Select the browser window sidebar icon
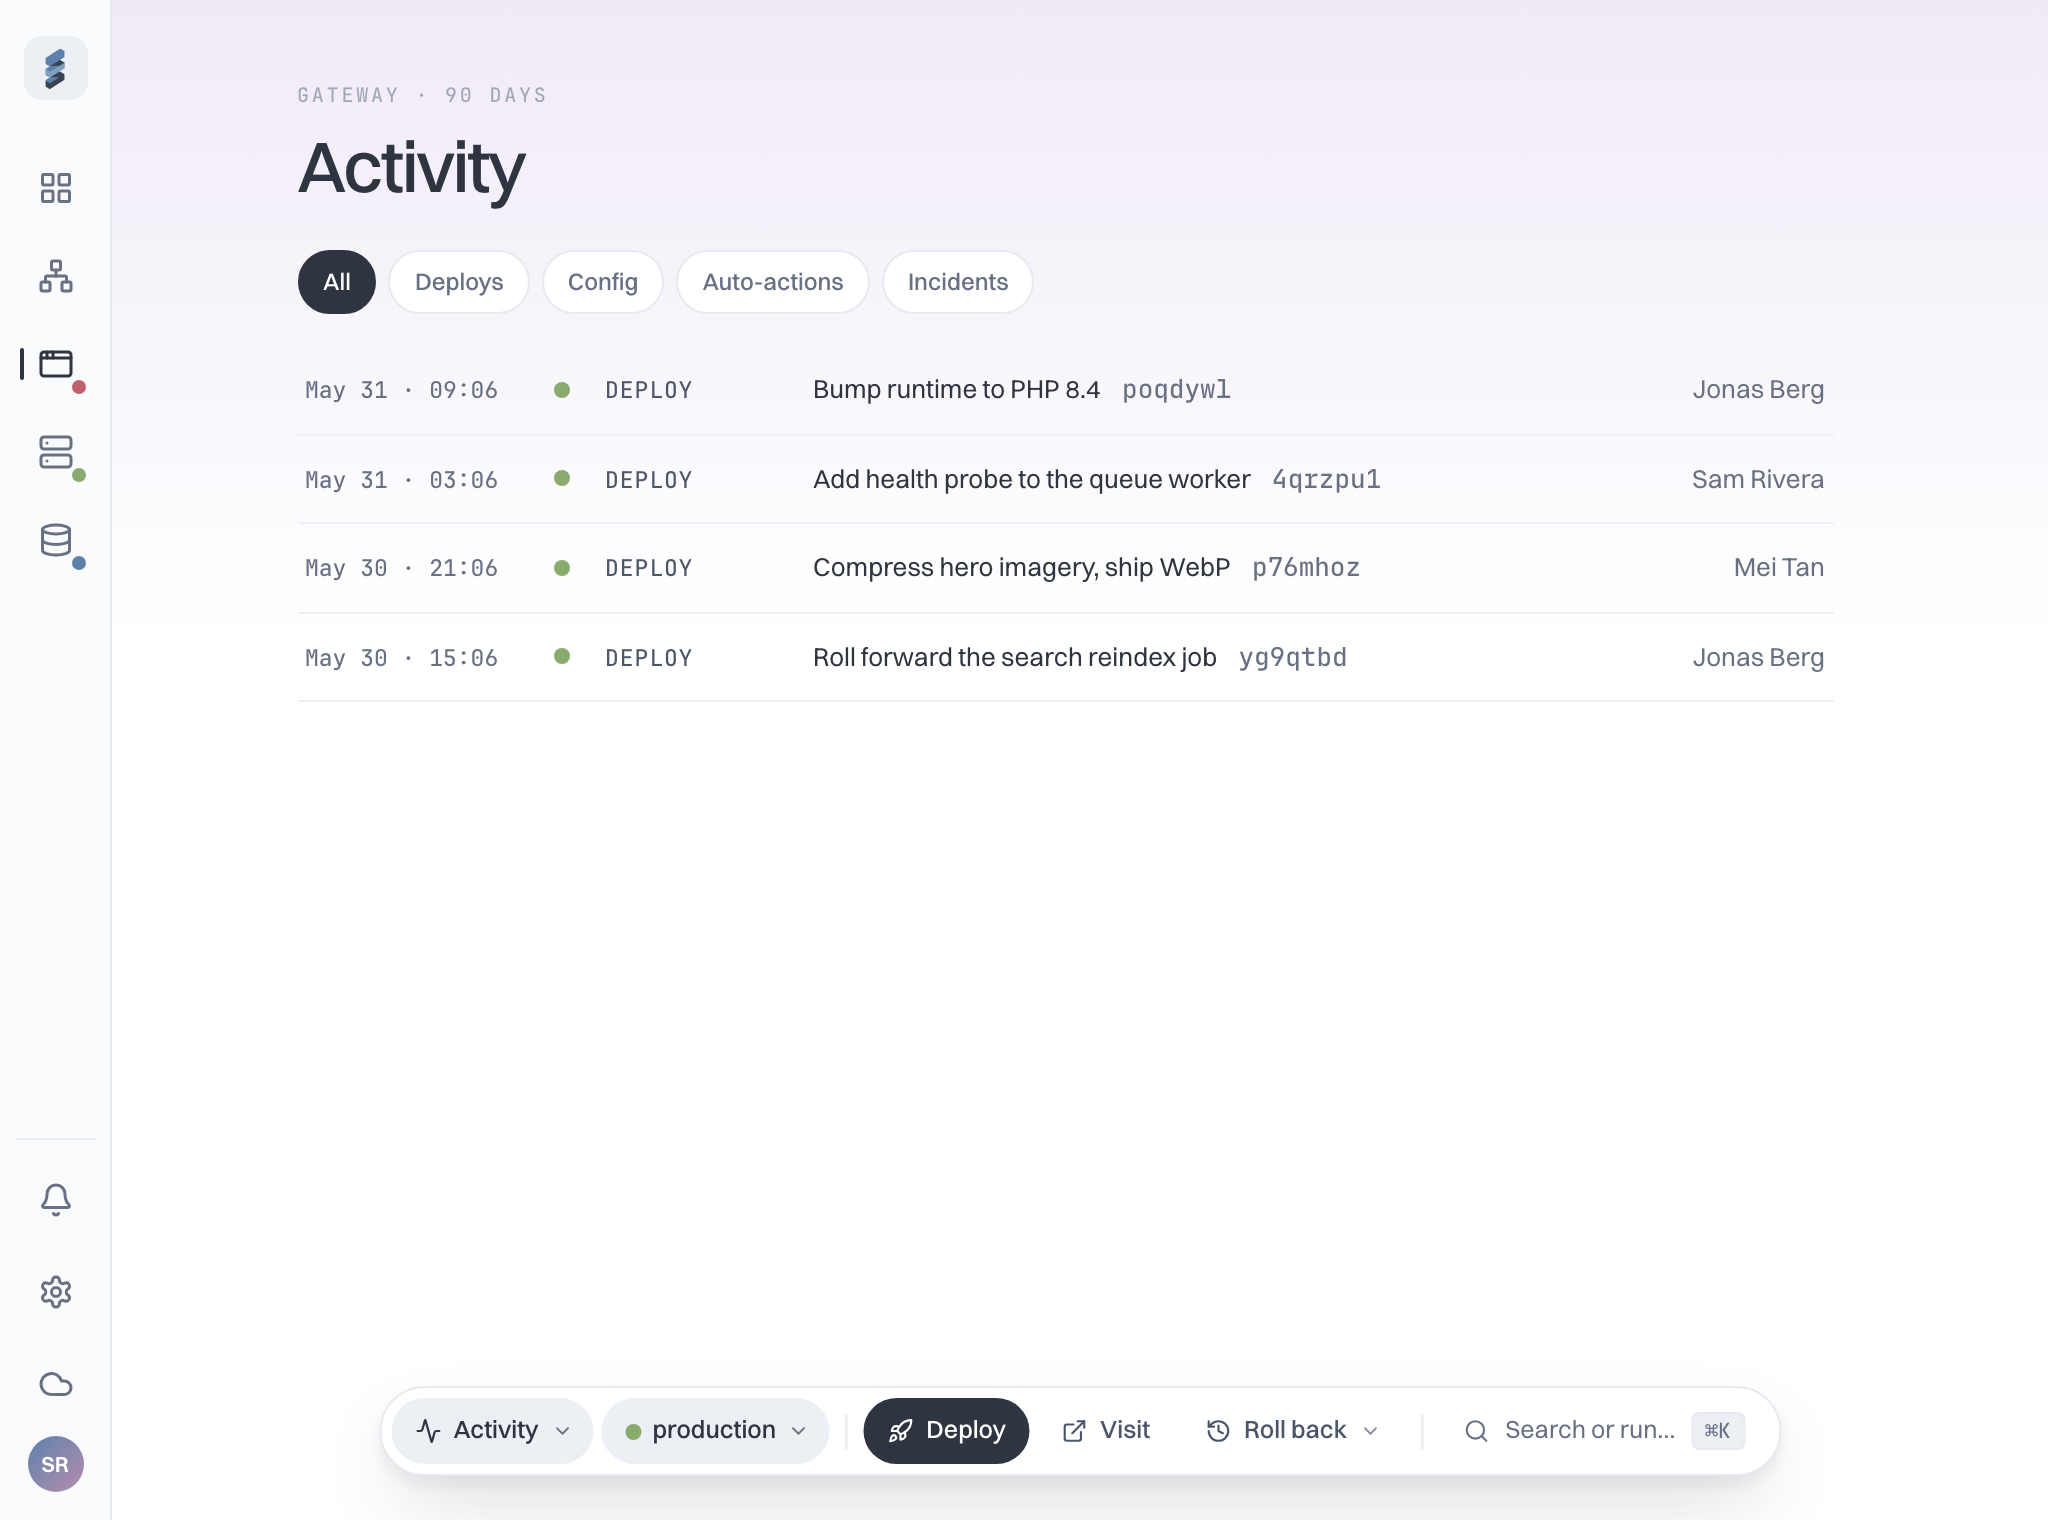Screen dimensions: 2048x1520 (56, 364)
